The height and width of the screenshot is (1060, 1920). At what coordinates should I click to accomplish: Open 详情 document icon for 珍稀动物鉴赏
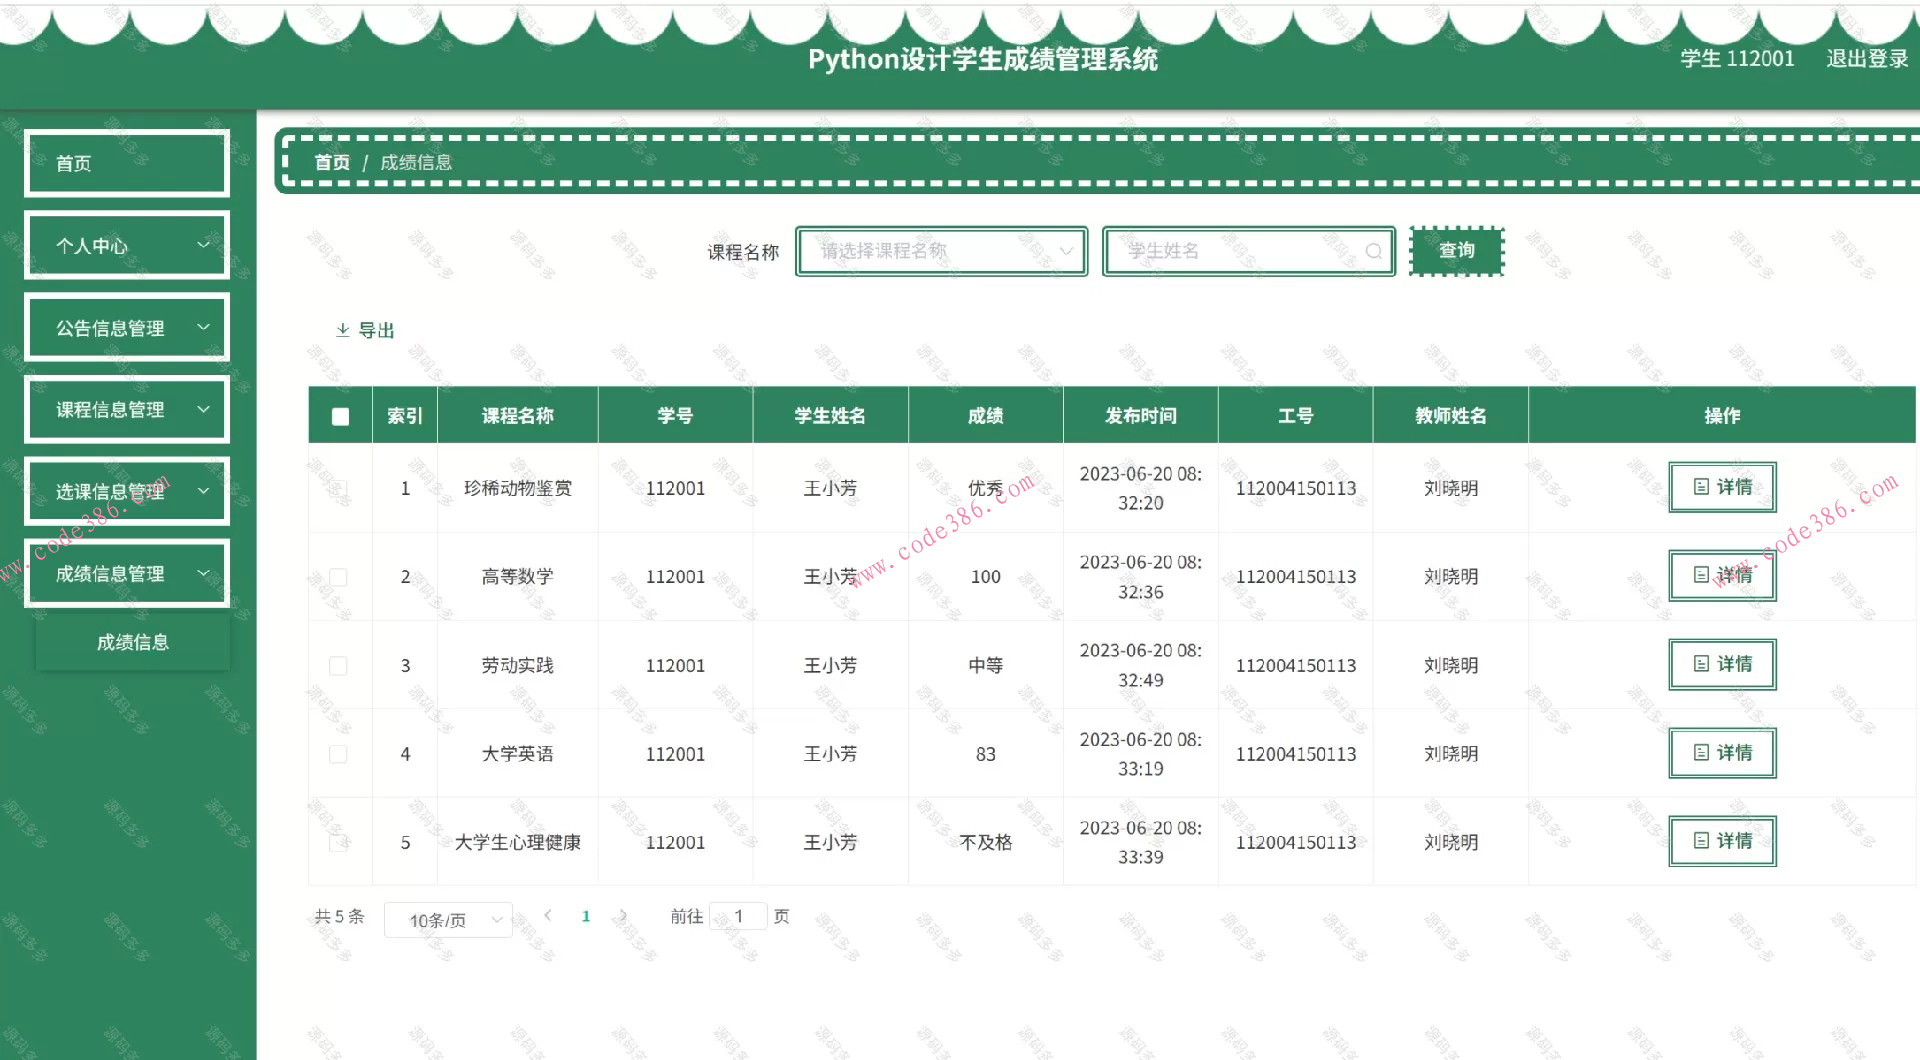[x=1703, y=487]
